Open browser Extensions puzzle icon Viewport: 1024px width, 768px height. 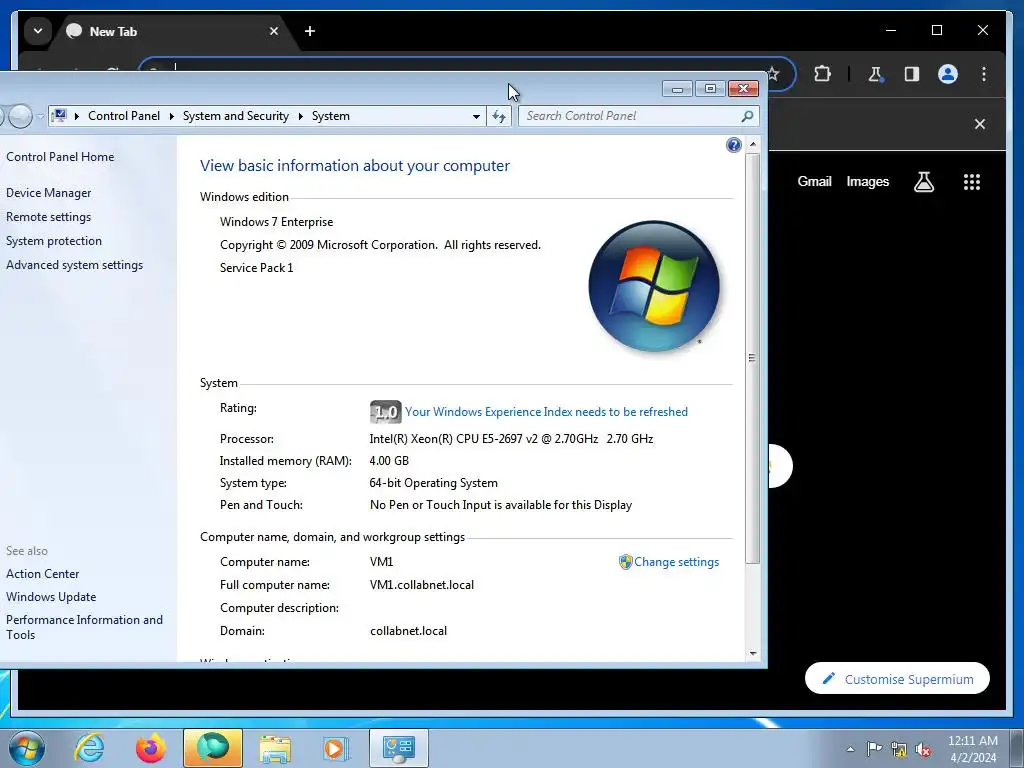click(822, 74)
